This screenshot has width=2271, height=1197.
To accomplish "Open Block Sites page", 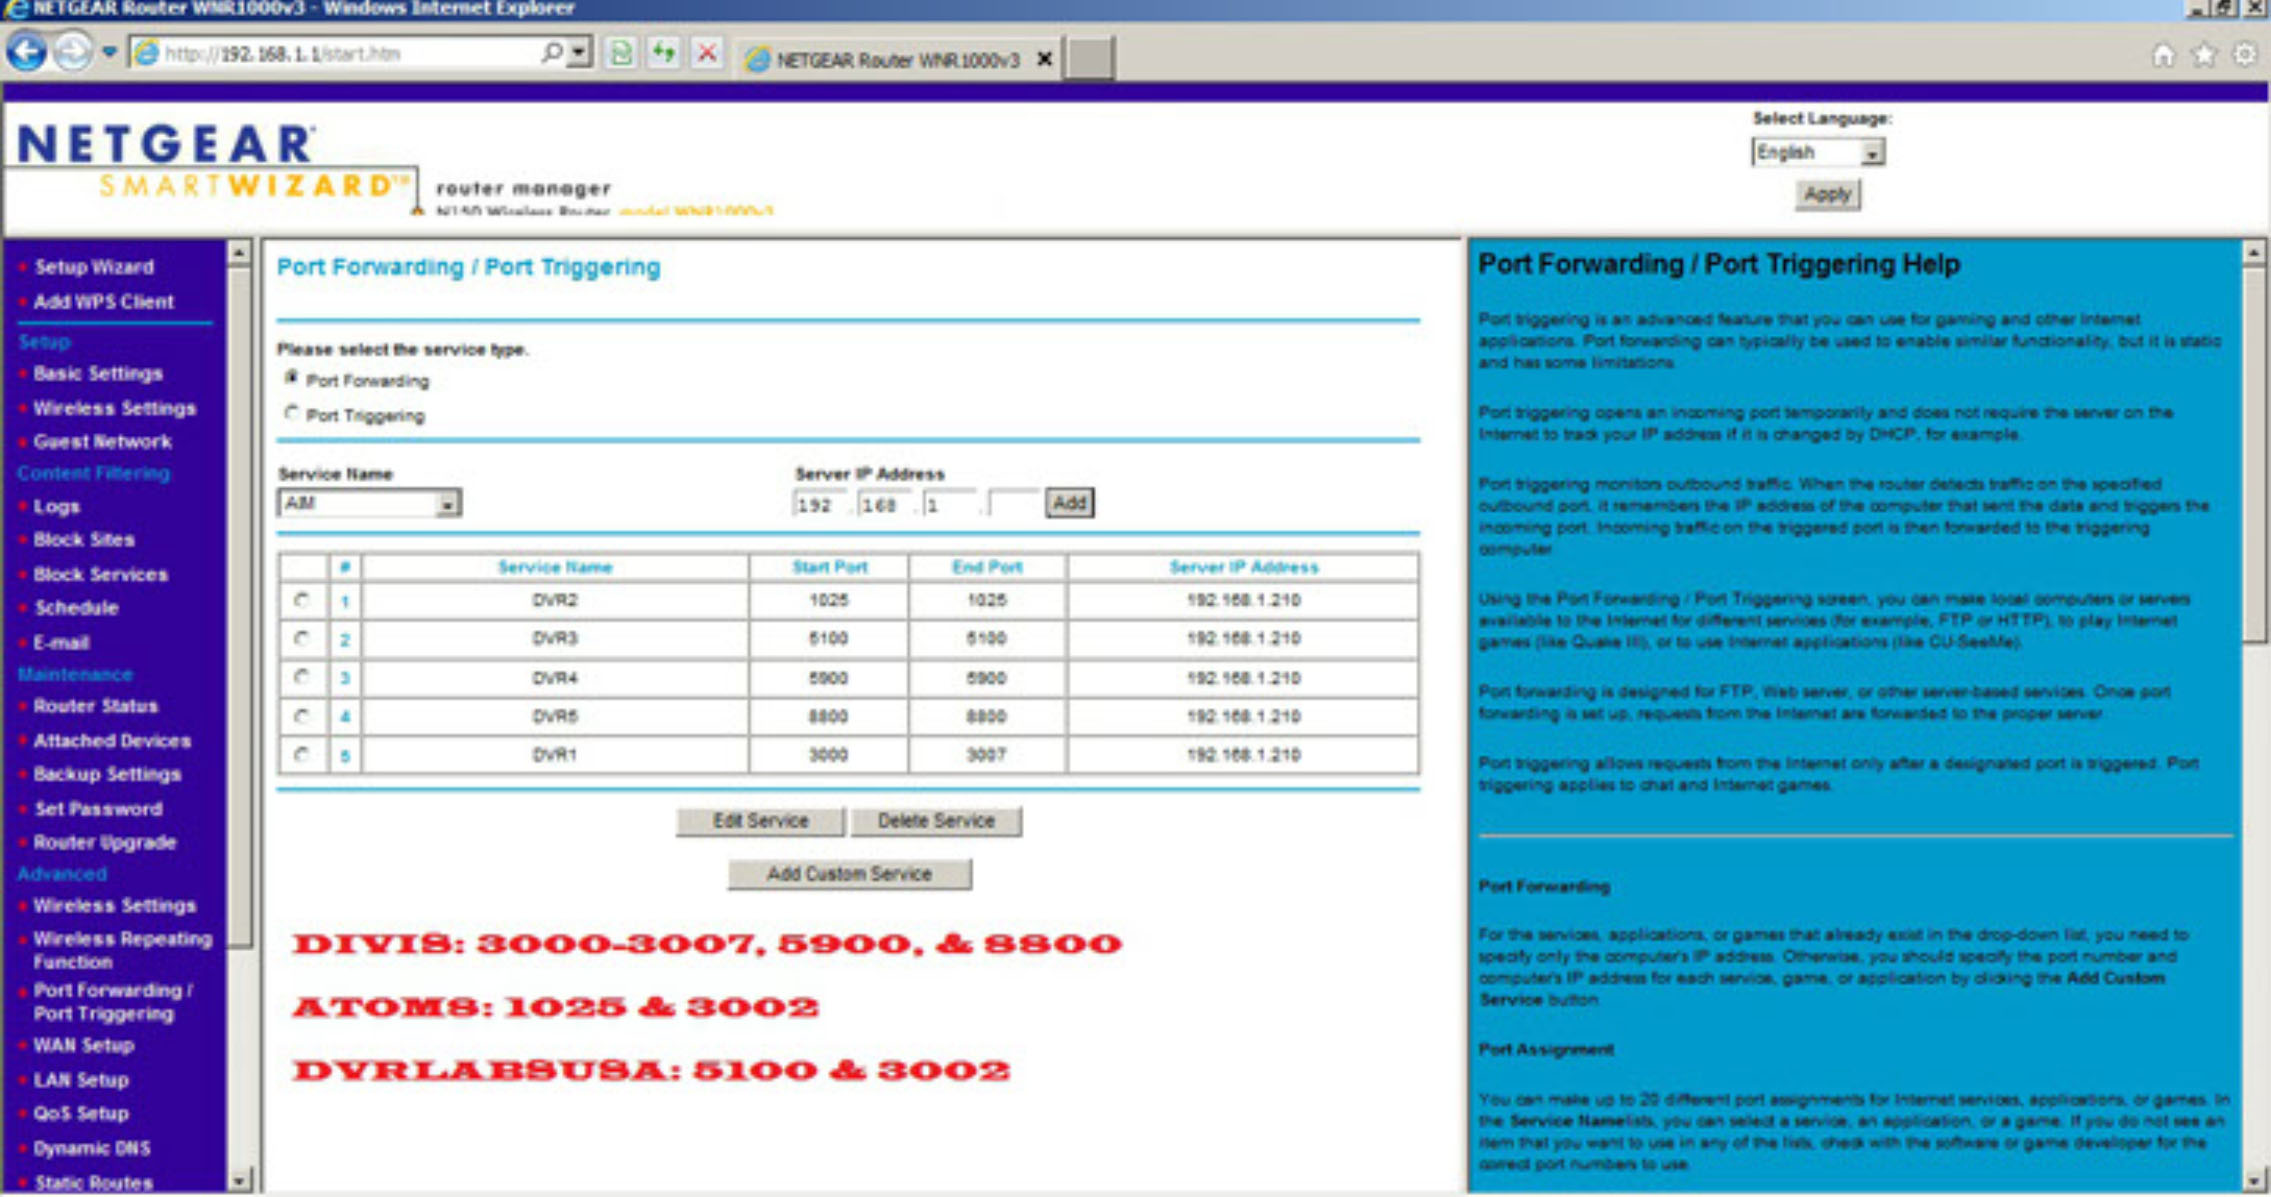I will tap(84, 540).
